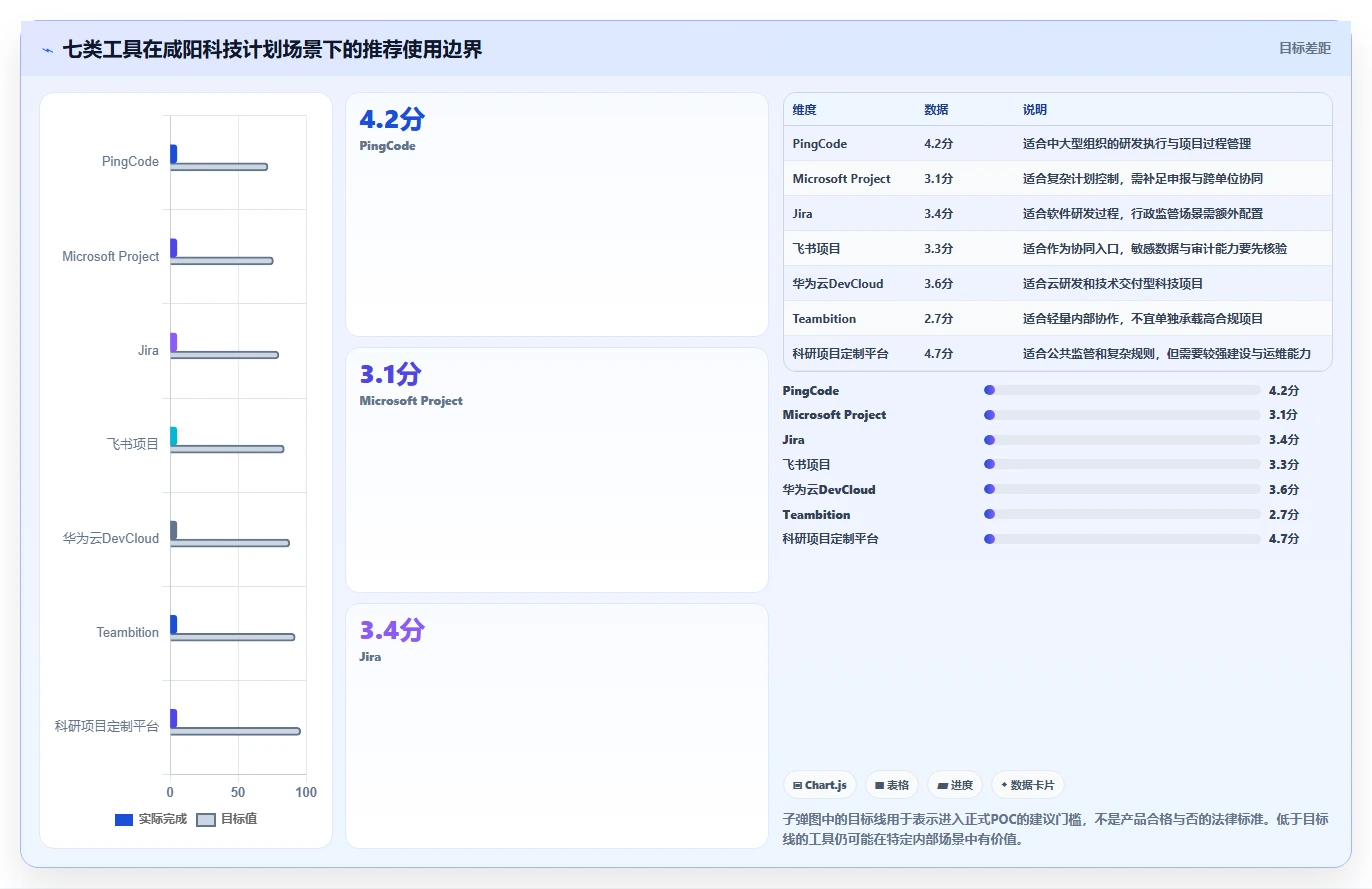Click 适合中大型组织的研发执行与项目过程管理 description
1372x889 pixels.
pyautogui.click(x=1136, y=144)
